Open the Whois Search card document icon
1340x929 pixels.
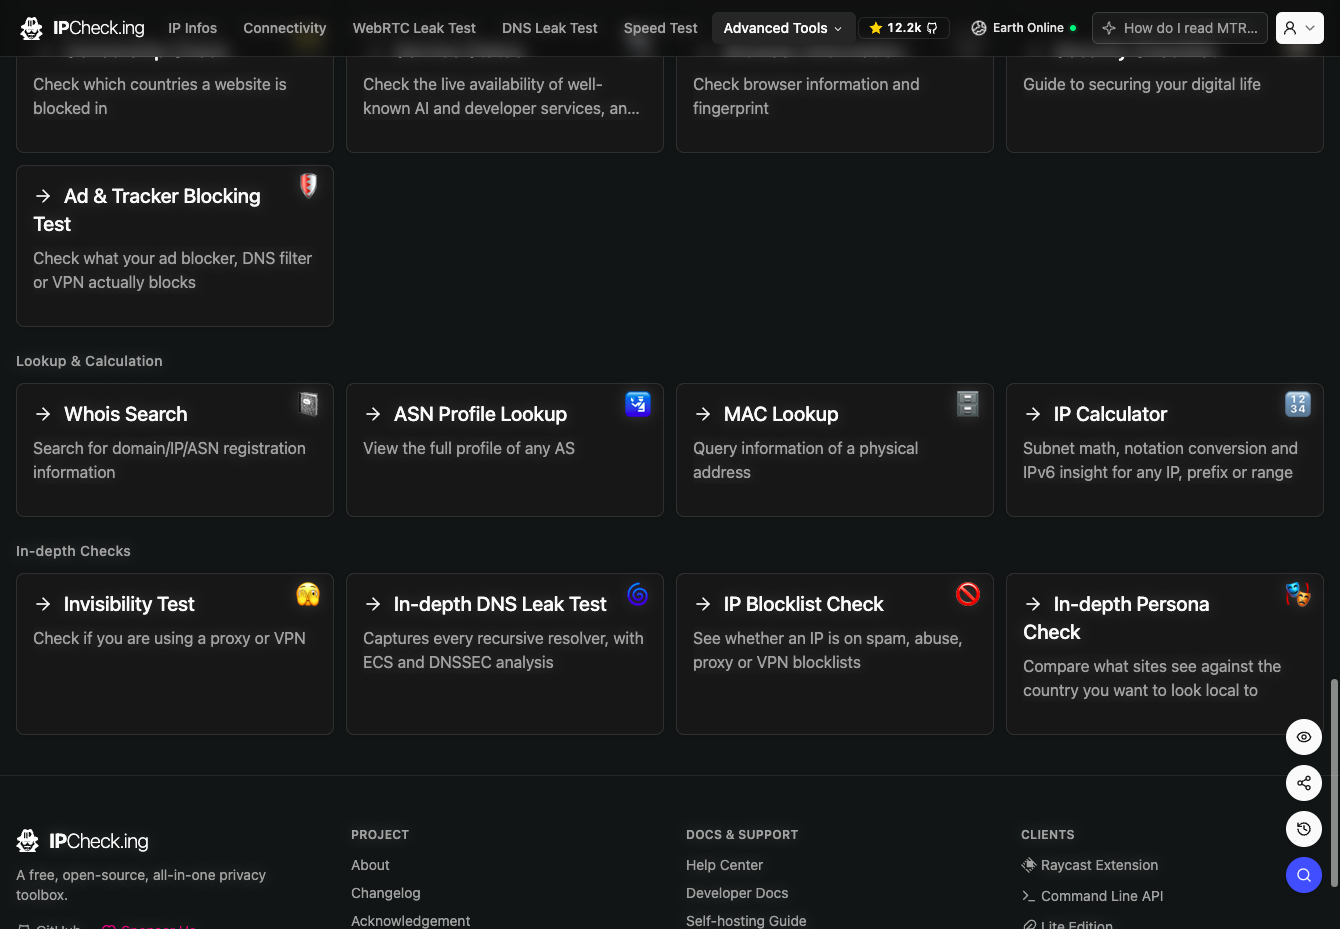click(x=309, y=404)
